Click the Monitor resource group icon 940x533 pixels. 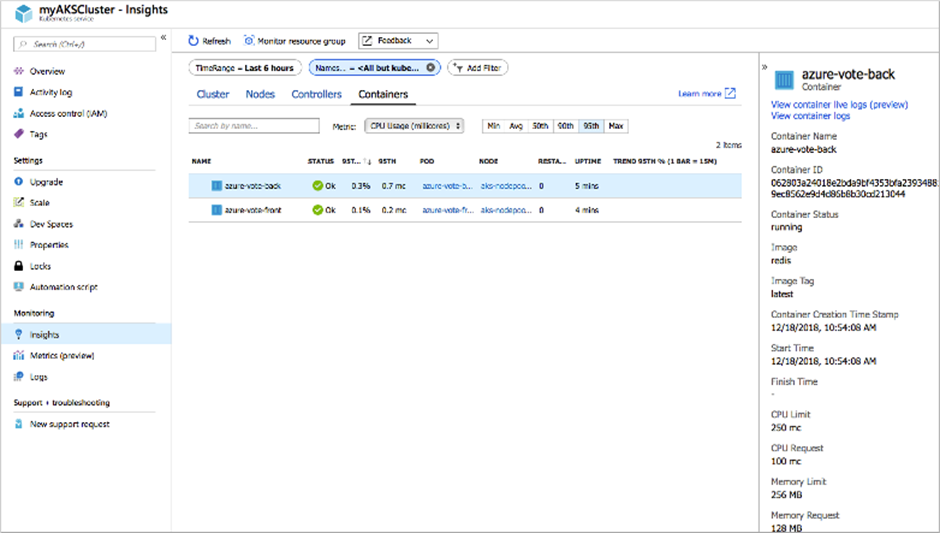click(x=249, y=41)
